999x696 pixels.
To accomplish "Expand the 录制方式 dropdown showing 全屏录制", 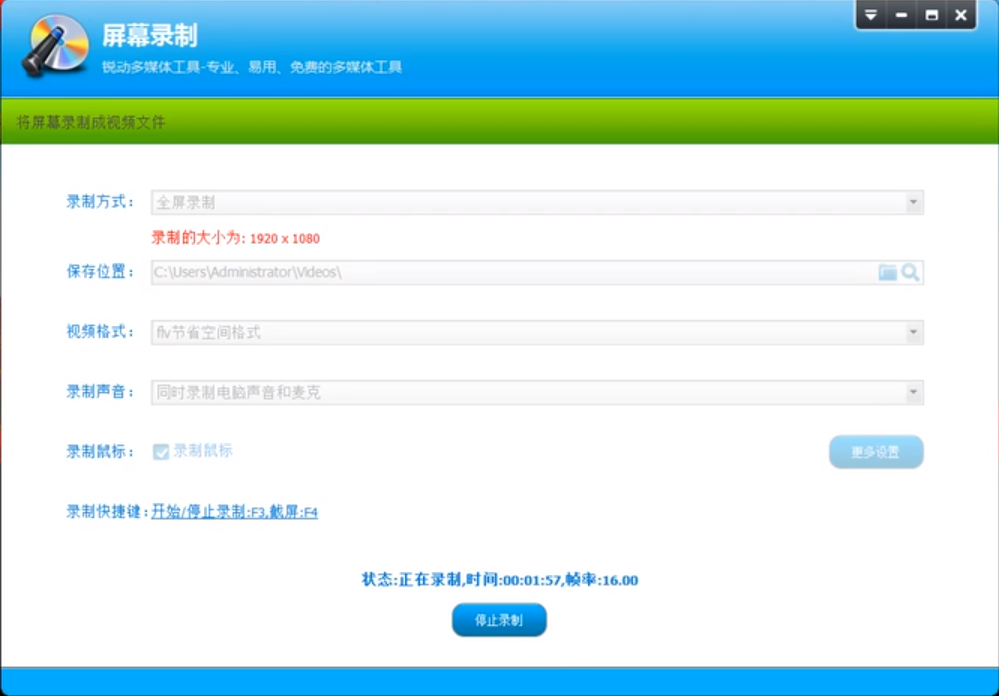I will pos(912,203).
